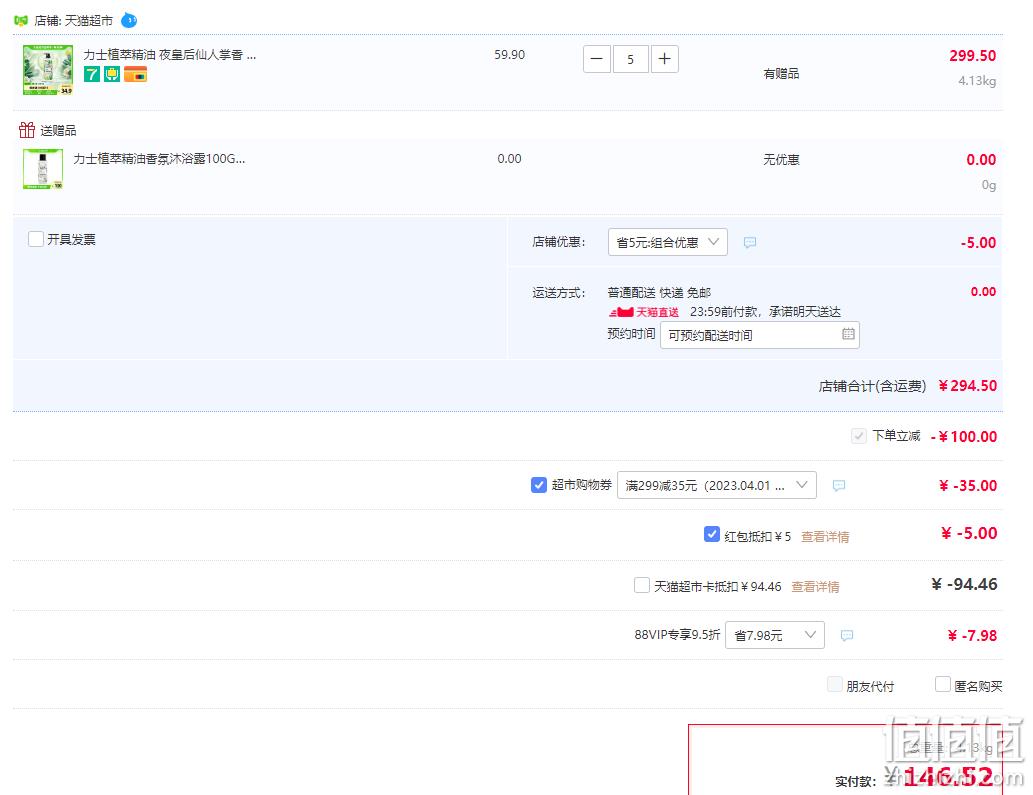Open the main product thumbnail image
This screenshot has width=1033, height=795.
pyautogui.click(x=48, y=70)
